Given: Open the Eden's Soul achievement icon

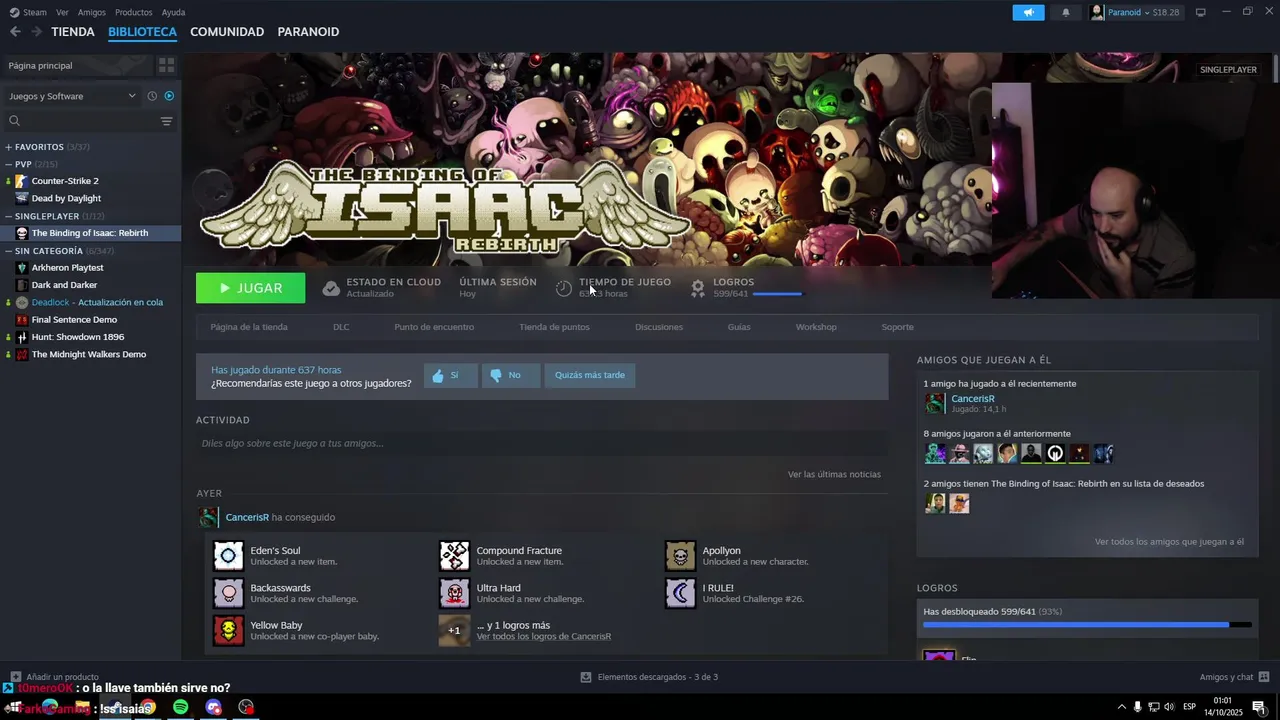Looking at the screenshot, I should 229,556.
